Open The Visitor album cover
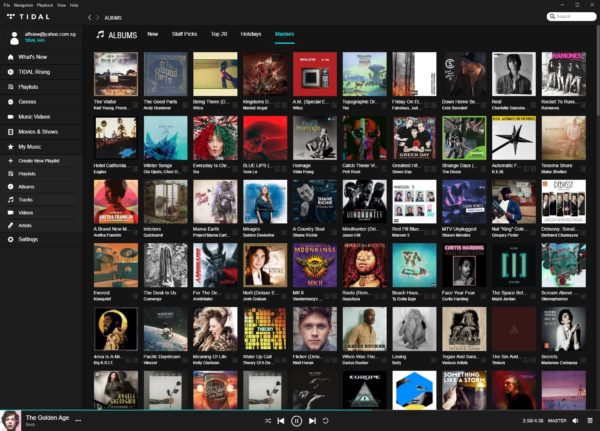600x431 pixels. [x=116, y=74]
